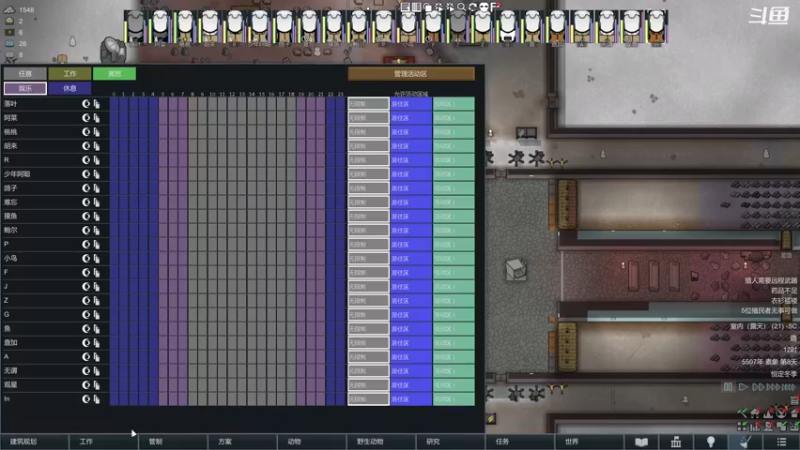The height and width of the screenshot is (450, 800).
Task: Click the crescent copy icon in G's row
Action: point(86,314)
